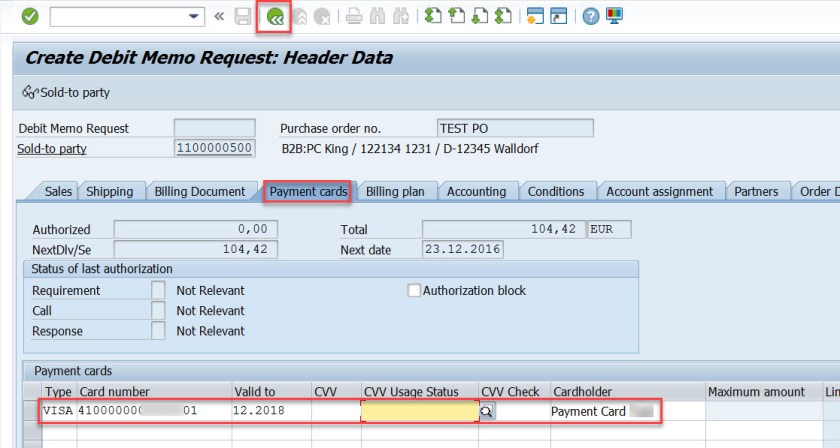The image size is (840, 448).
Task: Click the Maximum amount cell in VISA row
Action: point(764,411)
